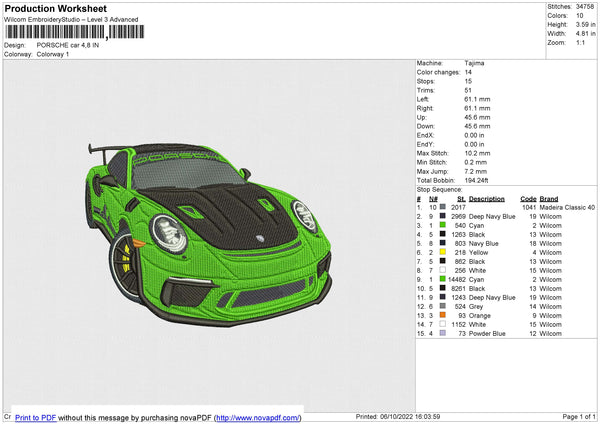
Task: Click the Yellow swatch in row 6
Action: click(x=442, y=252)
